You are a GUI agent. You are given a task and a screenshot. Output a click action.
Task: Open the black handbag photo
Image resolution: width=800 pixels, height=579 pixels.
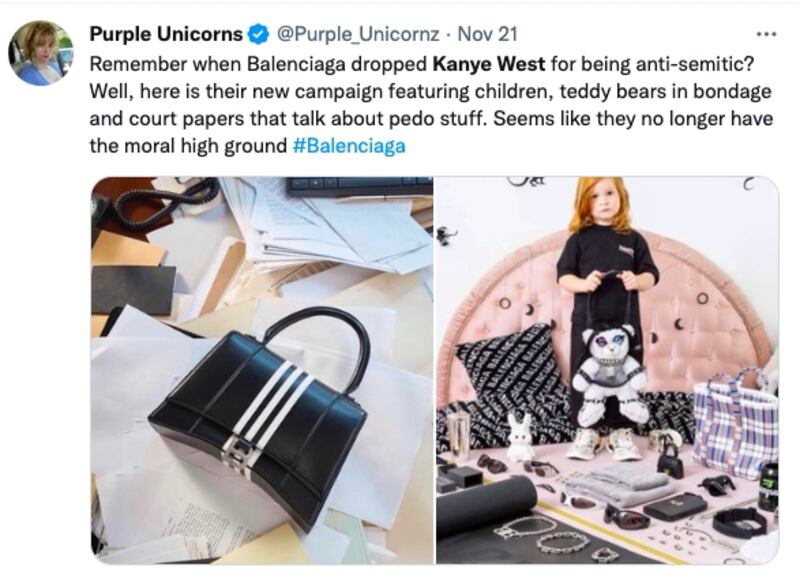click(x=262, y=370)
